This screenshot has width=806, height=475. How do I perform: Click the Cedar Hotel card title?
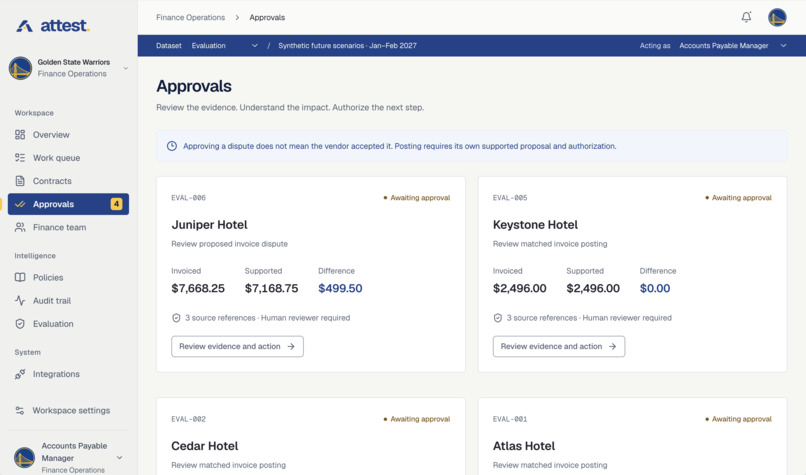point(205,446)
